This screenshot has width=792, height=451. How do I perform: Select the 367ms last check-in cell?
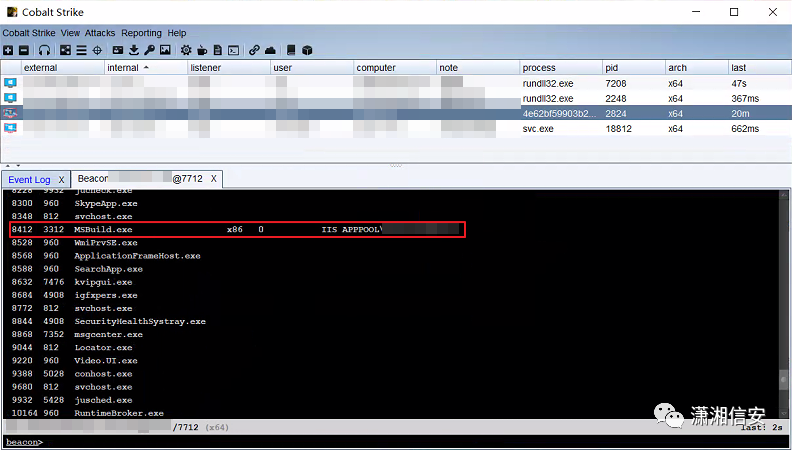tap(760, 98)
